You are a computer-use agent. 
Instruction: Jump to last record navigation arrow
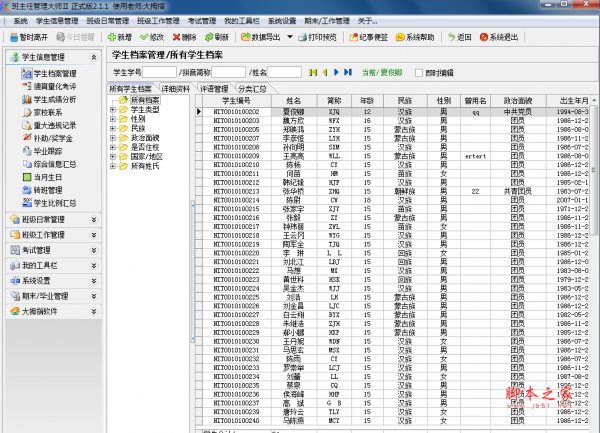coord(347,73)
